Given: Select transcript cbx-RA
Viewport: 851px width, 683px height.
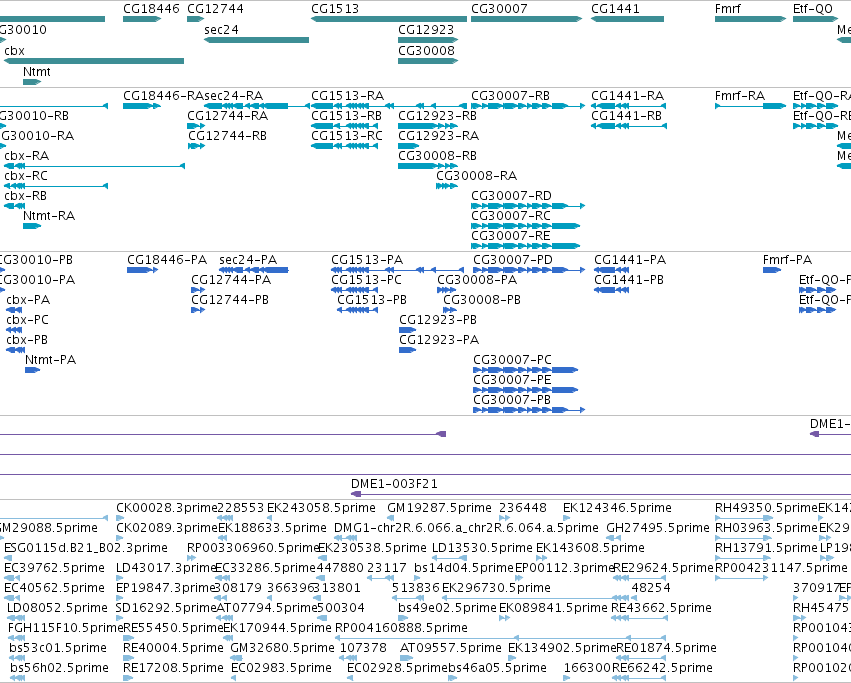Looking at the screenshot, I should tap(94, 166).
